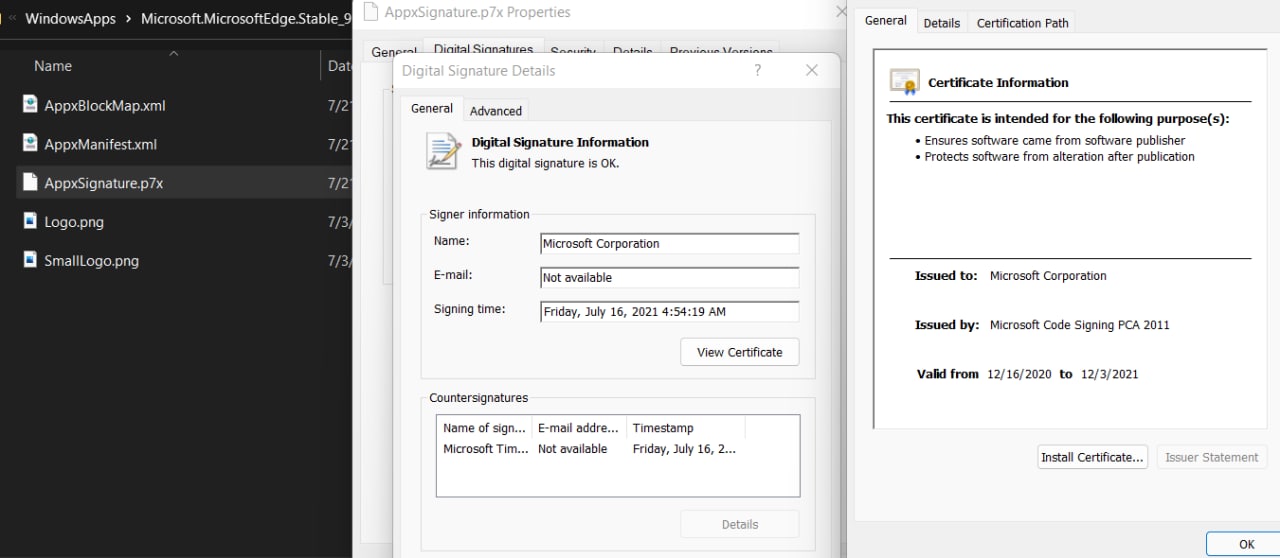Screen dimensions: 1280x558
Task: Click 'Ensures software came from software publisher' line
Action: 1054,141
